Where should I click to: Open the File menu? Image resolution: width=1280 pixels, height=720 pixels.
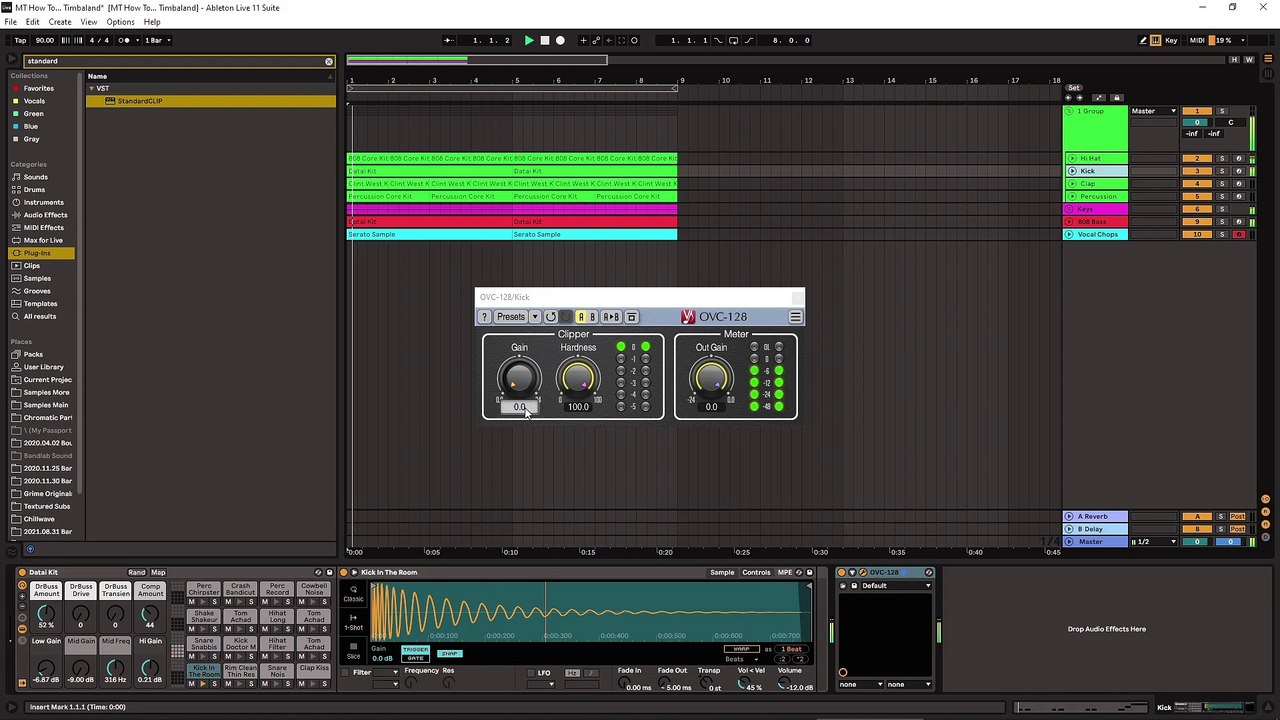click(x=10, y=22)
